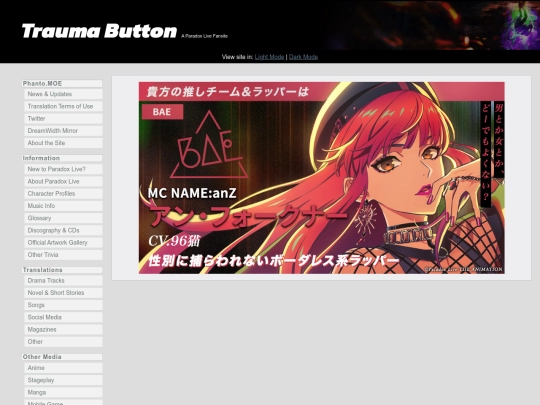
Task: Switch site to Dark Mode
Action: (303, 57)
